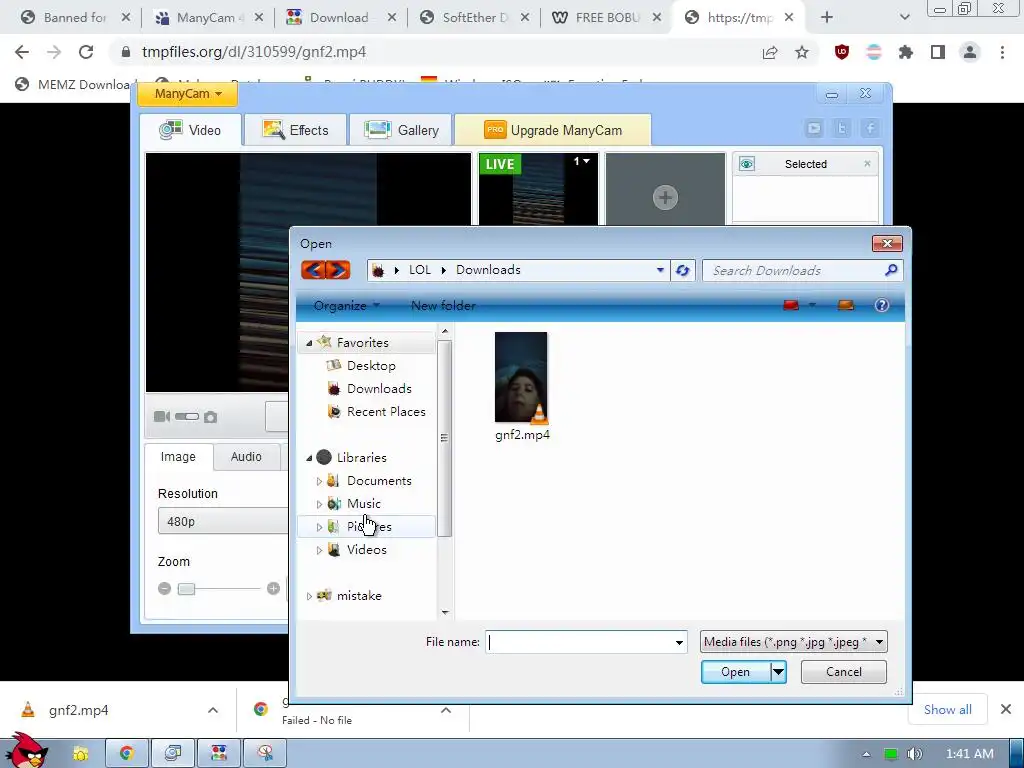Screen dimensions: 1024x768
Task: Click the YouTube icon in ManyCam
Action: click(814, 129)
